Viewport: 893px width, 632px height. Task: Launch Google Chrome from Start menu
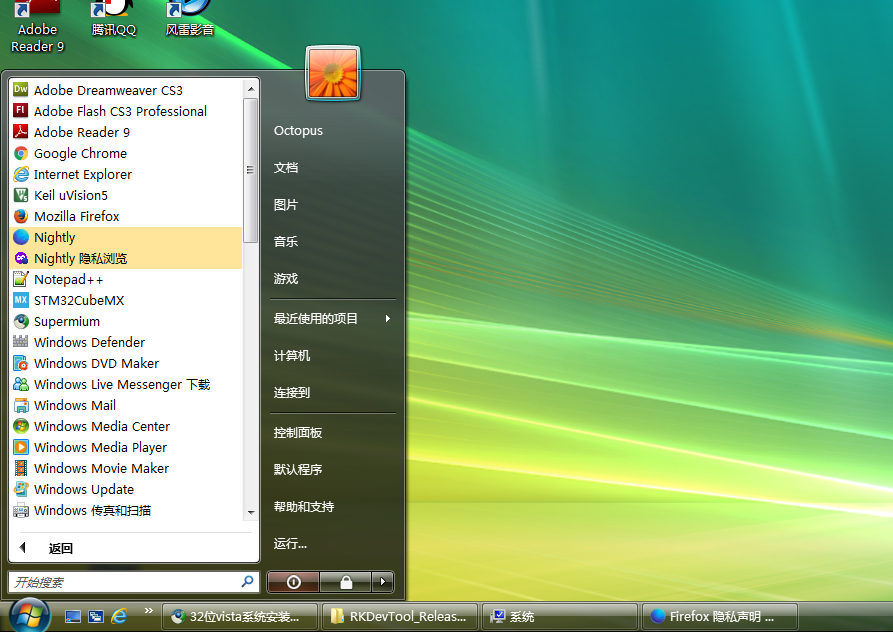click(80, 153)
